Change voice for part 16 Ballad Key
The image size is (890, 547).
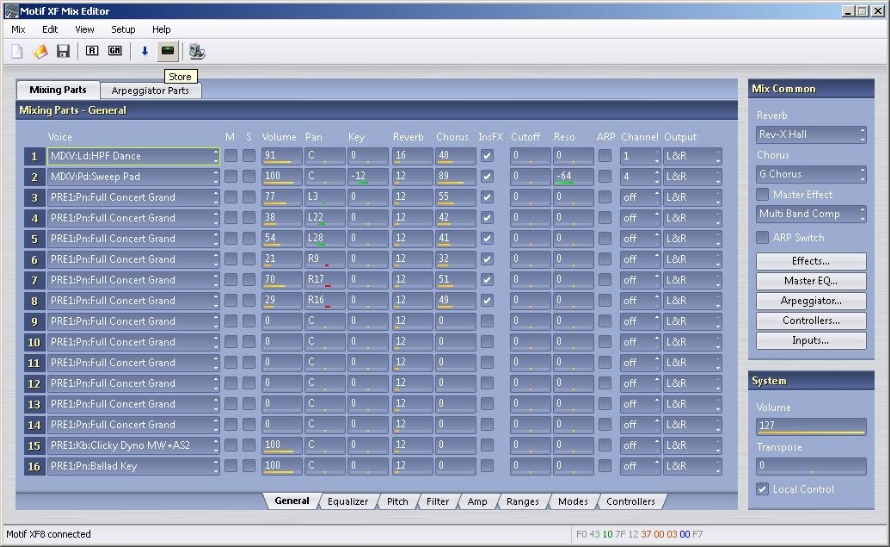click(133, 466)
